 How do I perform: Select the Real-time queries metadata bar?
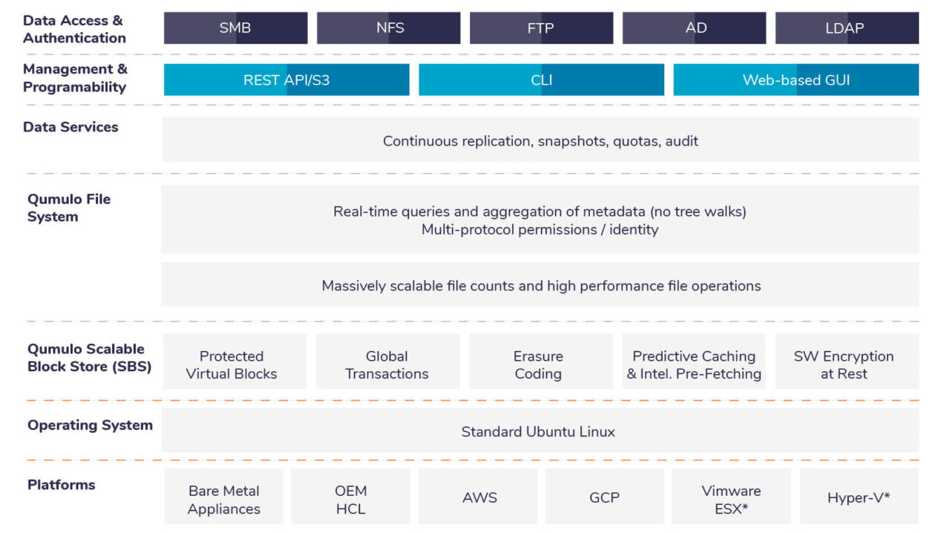pyautogui.click(x=540, y=220)
